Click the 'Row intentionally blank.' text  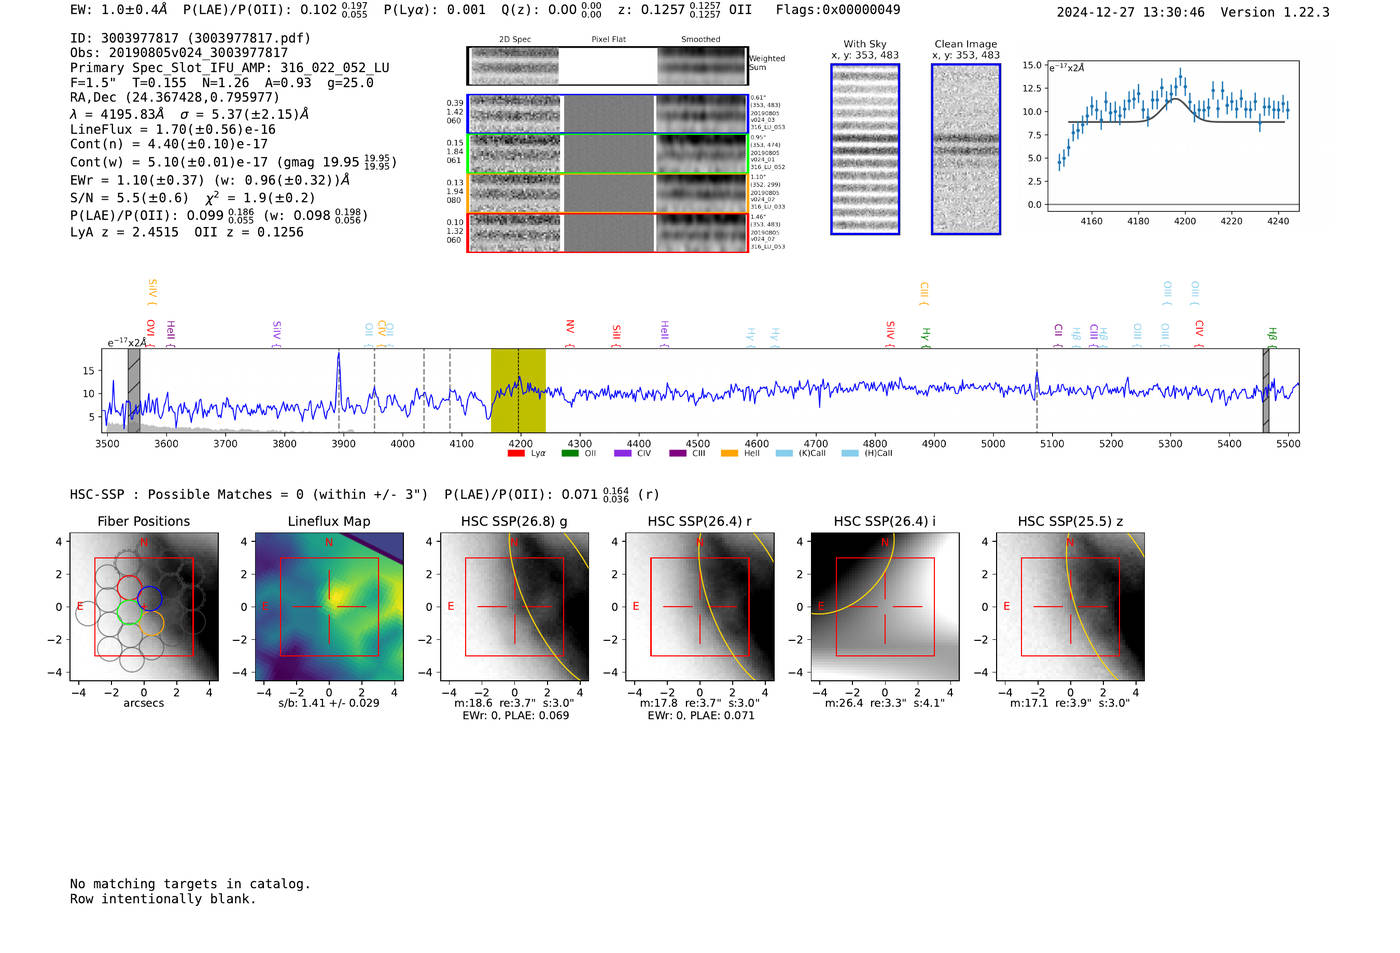[163, 899]
